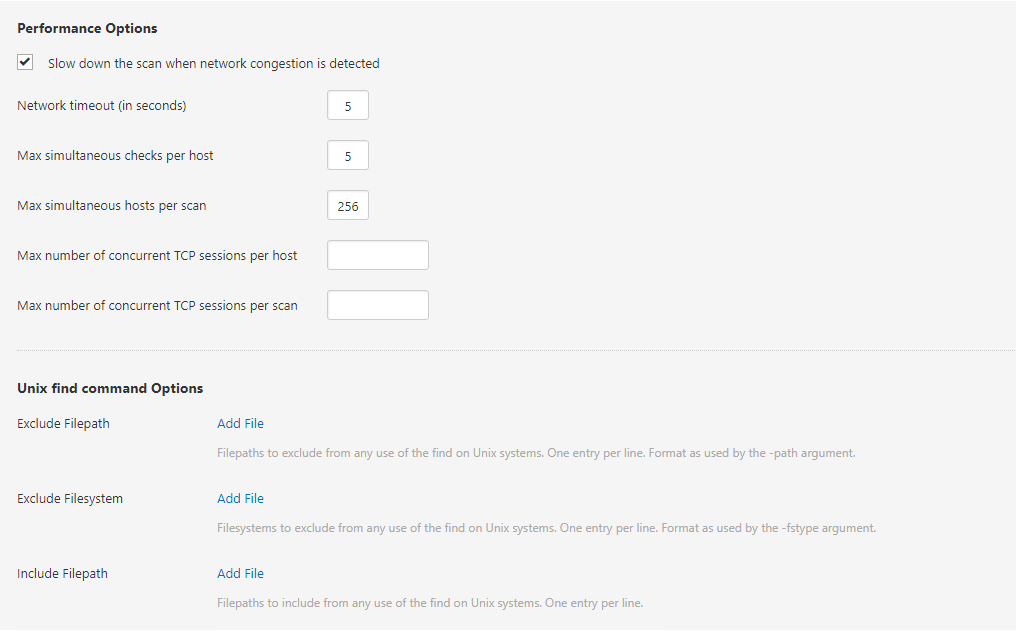
Task: Add File for Exclude Filepath
Action: click(240, 423)
